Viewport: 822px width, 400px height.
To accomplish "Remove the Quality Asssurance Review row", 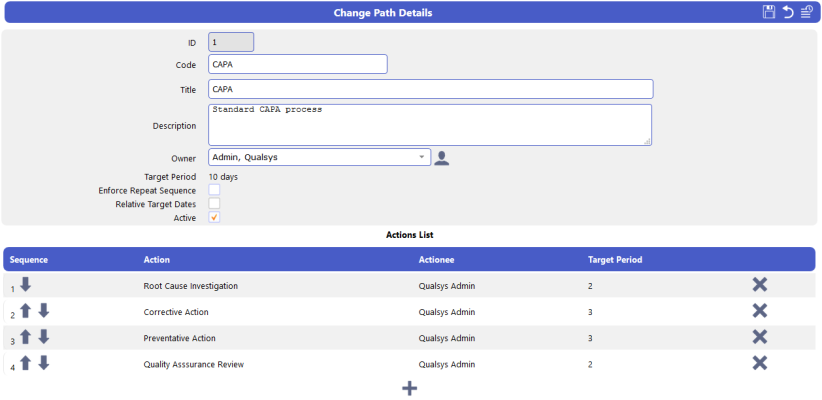I will coord(760,363).
